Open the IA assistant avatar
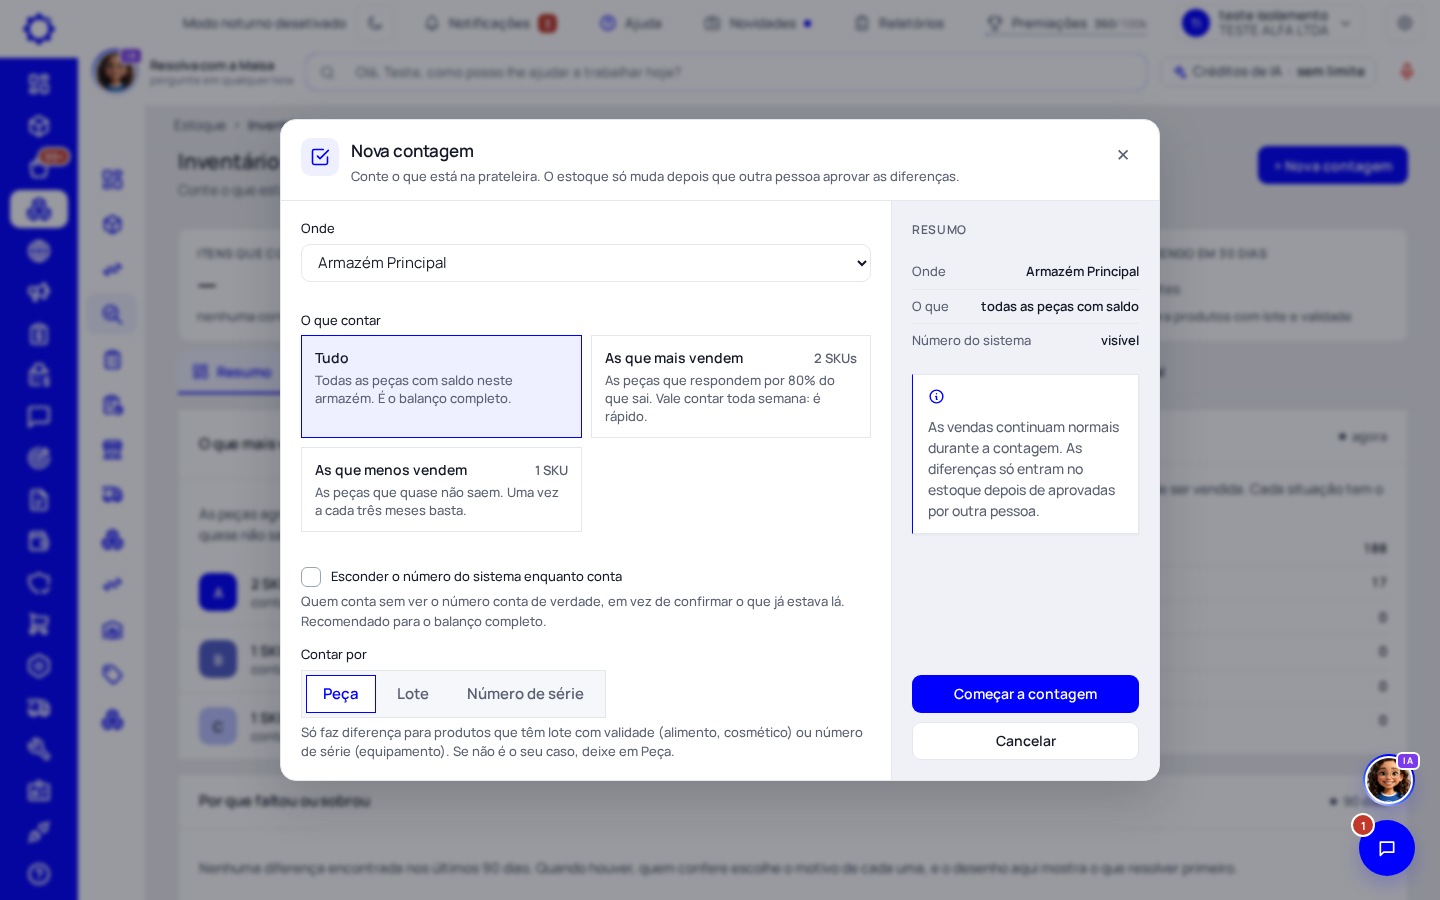 (x=1389, y=780)
